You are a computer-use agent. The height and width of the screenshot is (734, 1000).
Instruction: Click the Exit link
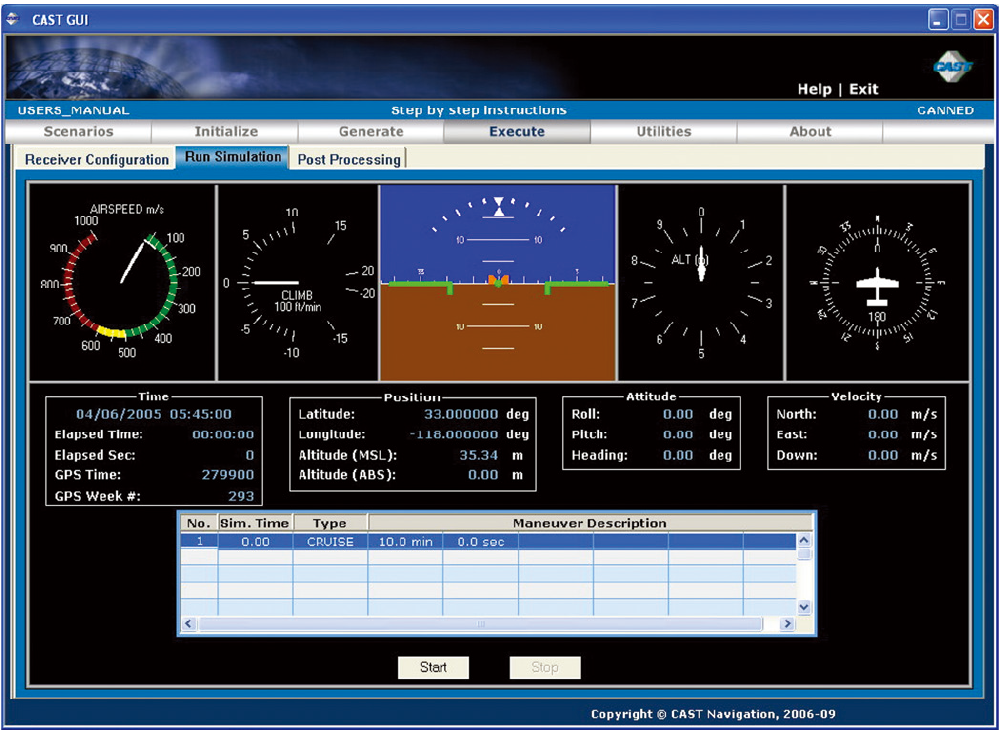864,89
